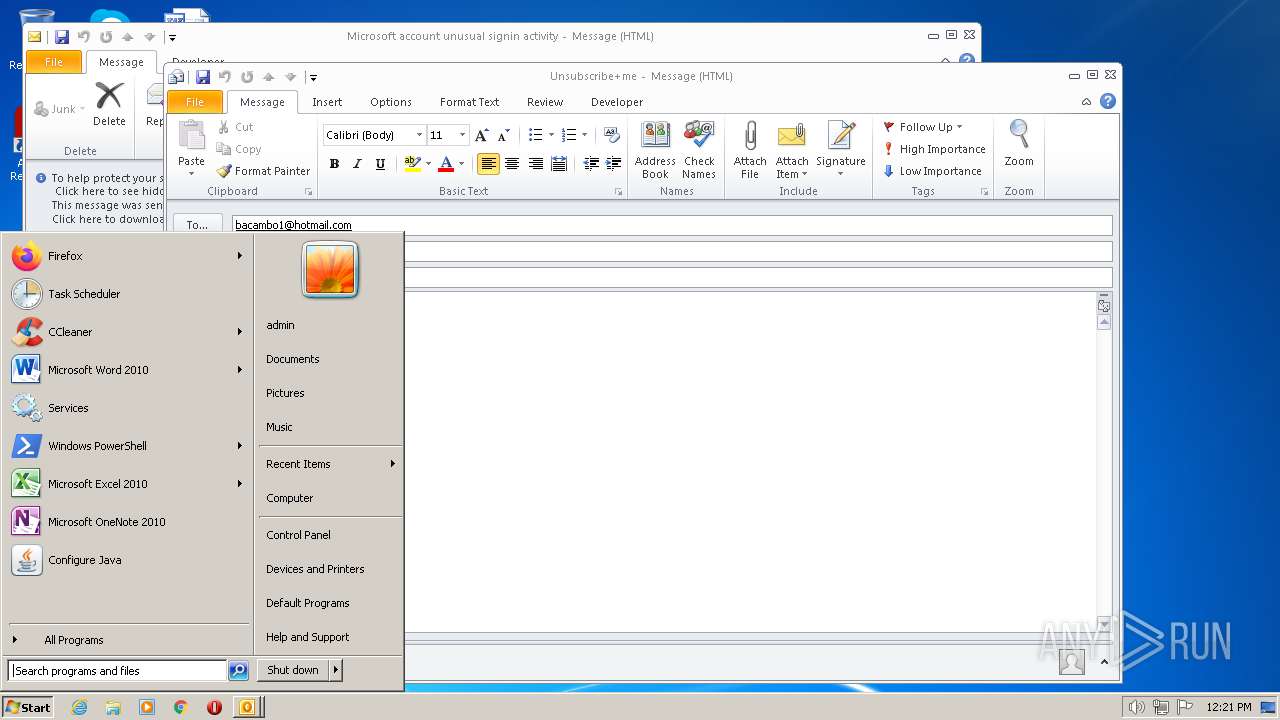Click Check Names icon

point(699,150)
